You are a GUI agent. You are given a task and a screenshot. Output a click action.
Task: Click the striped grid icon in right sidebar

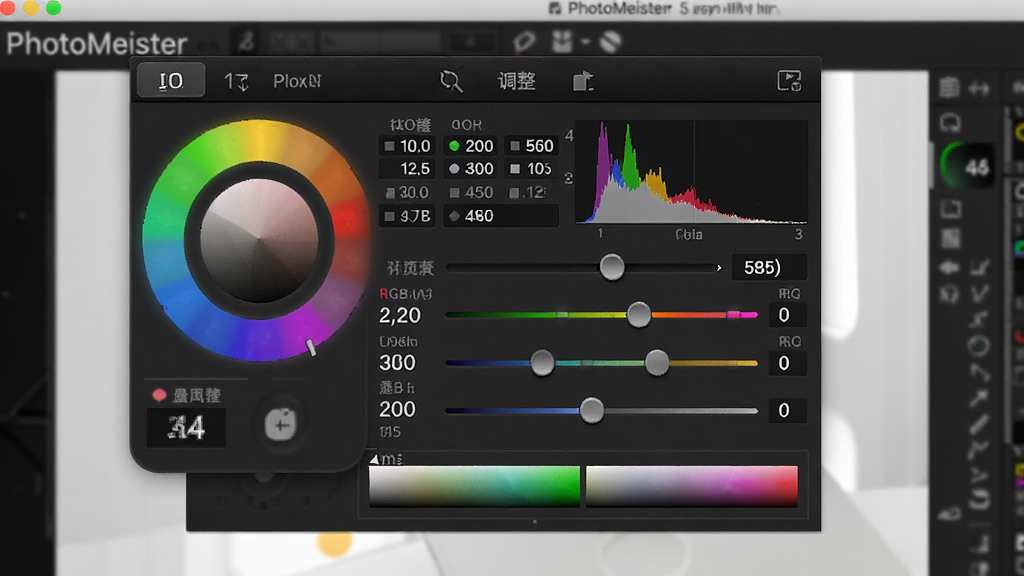(x=951, y=238)
